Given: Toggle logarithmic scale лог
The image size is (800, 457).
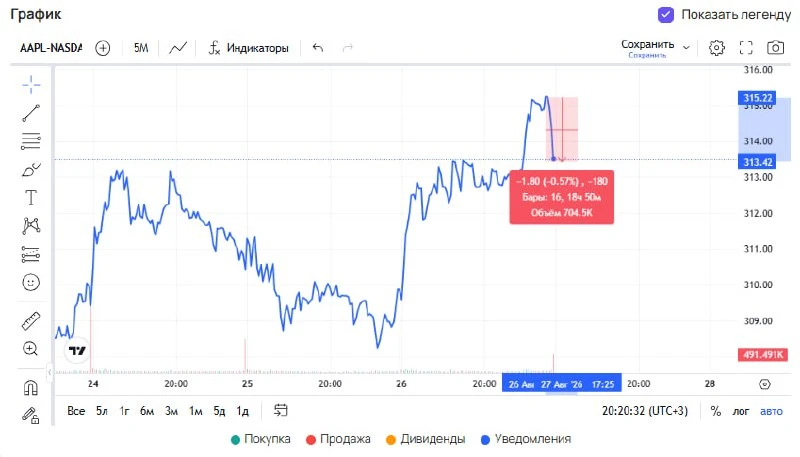Looking at the screenshot, I should pos(741,411).
